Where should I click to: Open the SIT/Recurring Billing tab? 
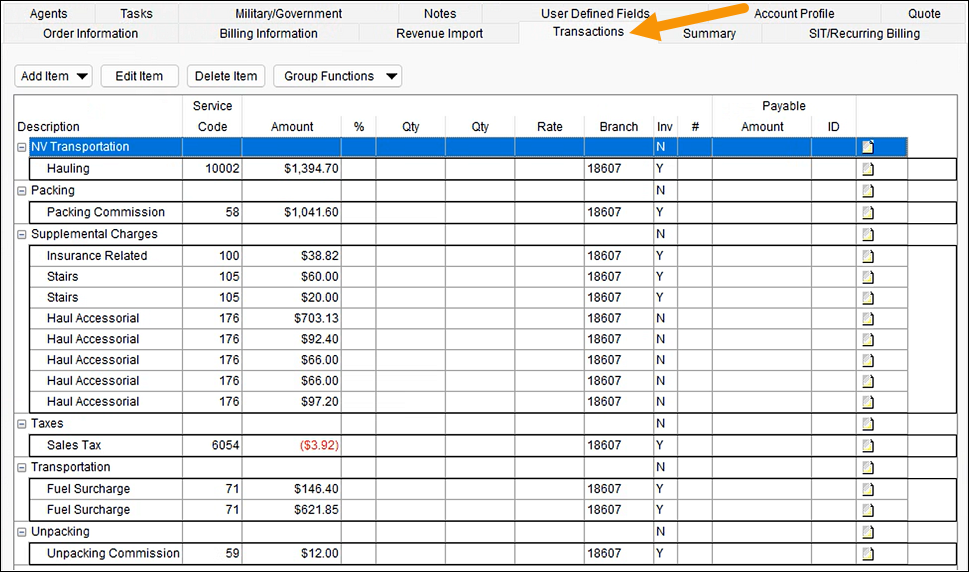(864, 33)
